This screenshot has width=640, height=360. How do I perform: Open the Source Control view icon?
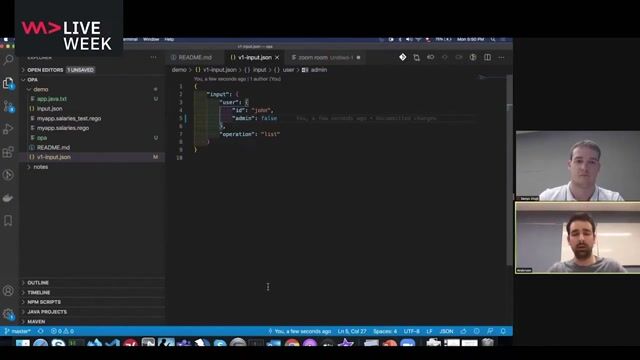[8, 107]
